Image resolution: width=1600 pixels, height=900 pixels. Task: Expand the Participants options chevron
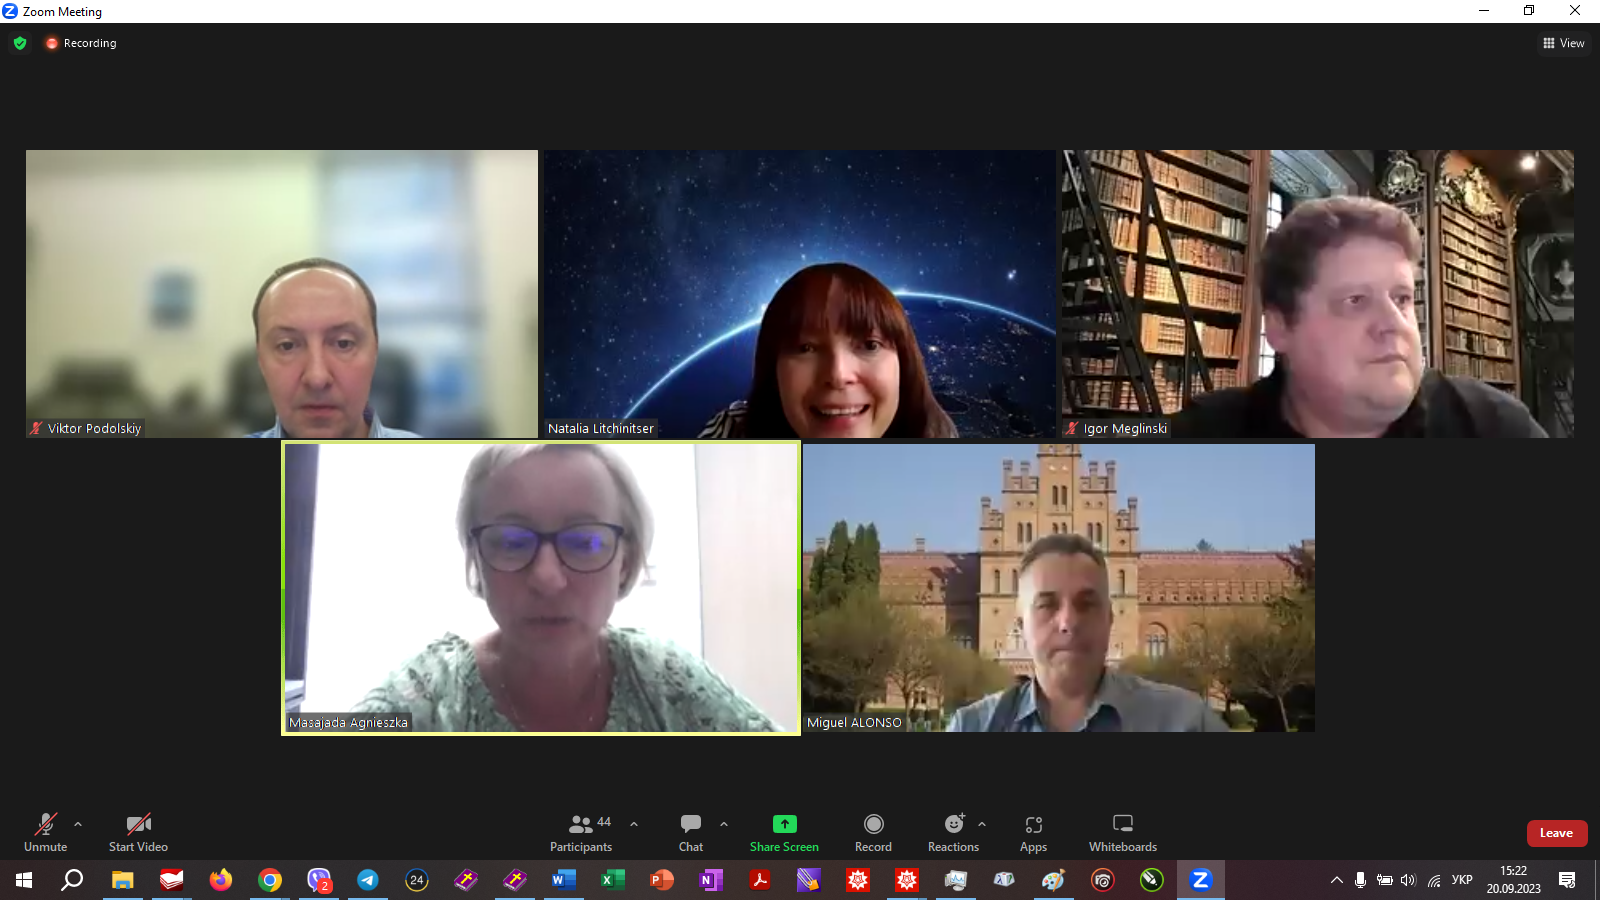634,824
